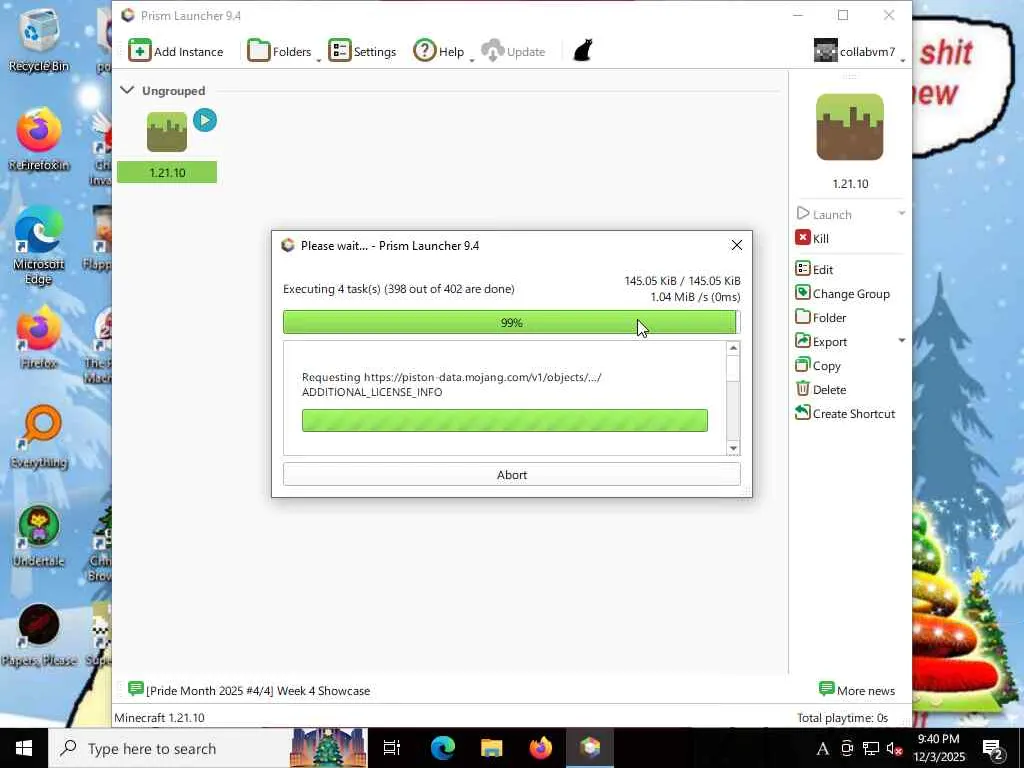Viewport: 1024px width, 768px height.
Task: Click the Type here to search box
Action: point(208,748)
